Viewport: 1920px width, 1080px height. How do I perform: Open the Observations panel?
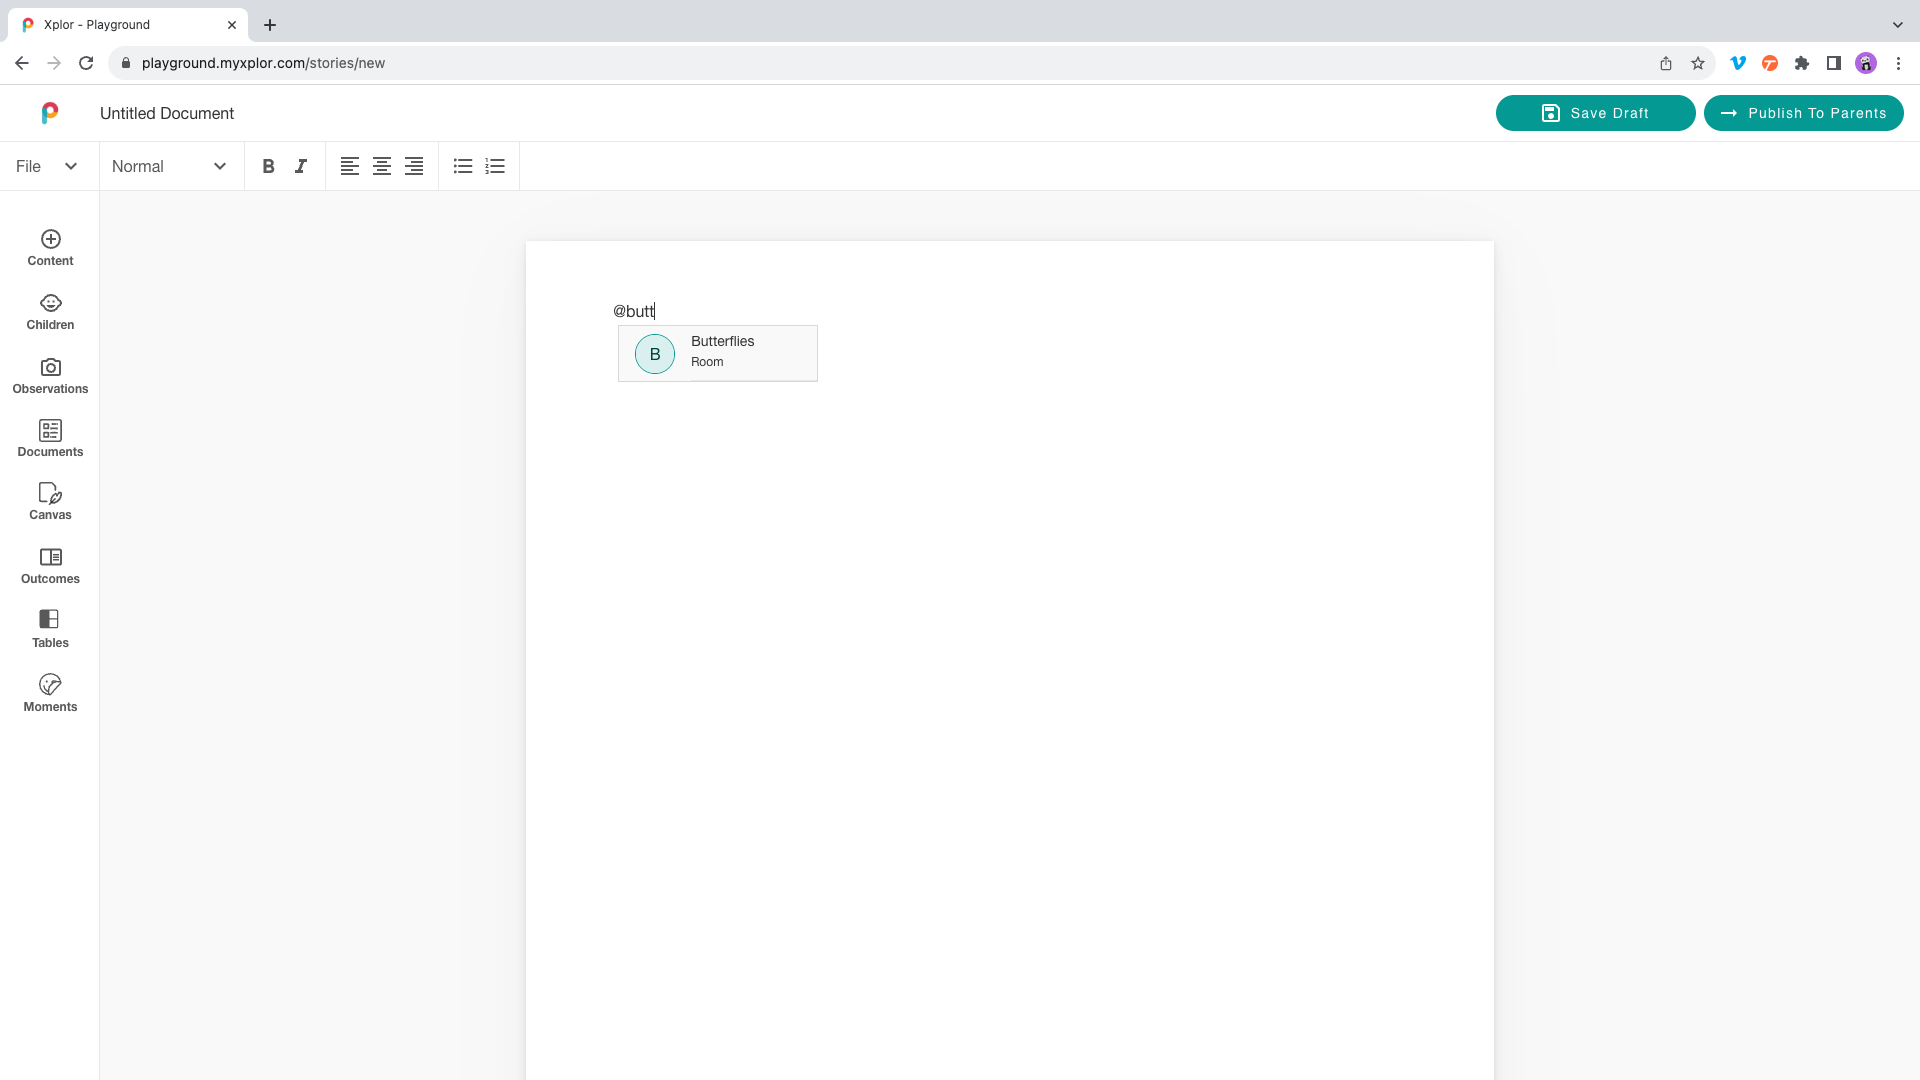(x=50, y=375)
